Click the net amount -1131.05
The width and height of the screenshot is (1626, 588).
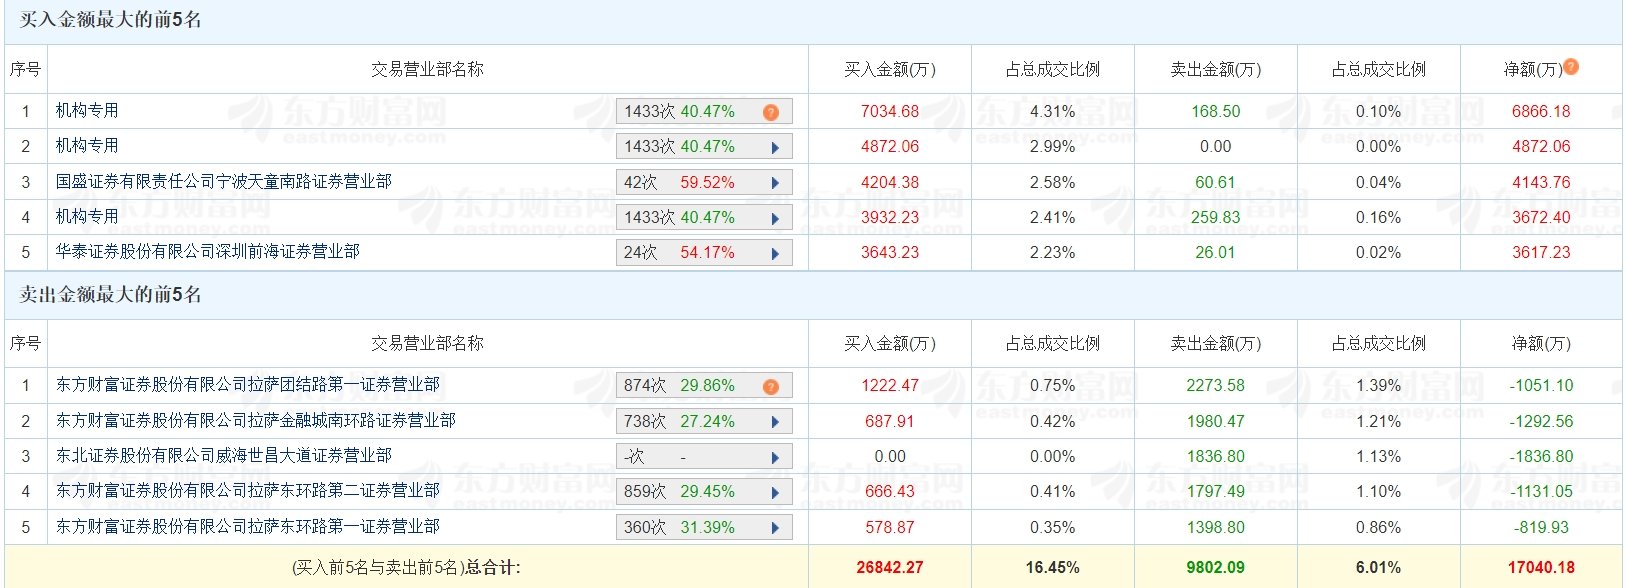1541,492
